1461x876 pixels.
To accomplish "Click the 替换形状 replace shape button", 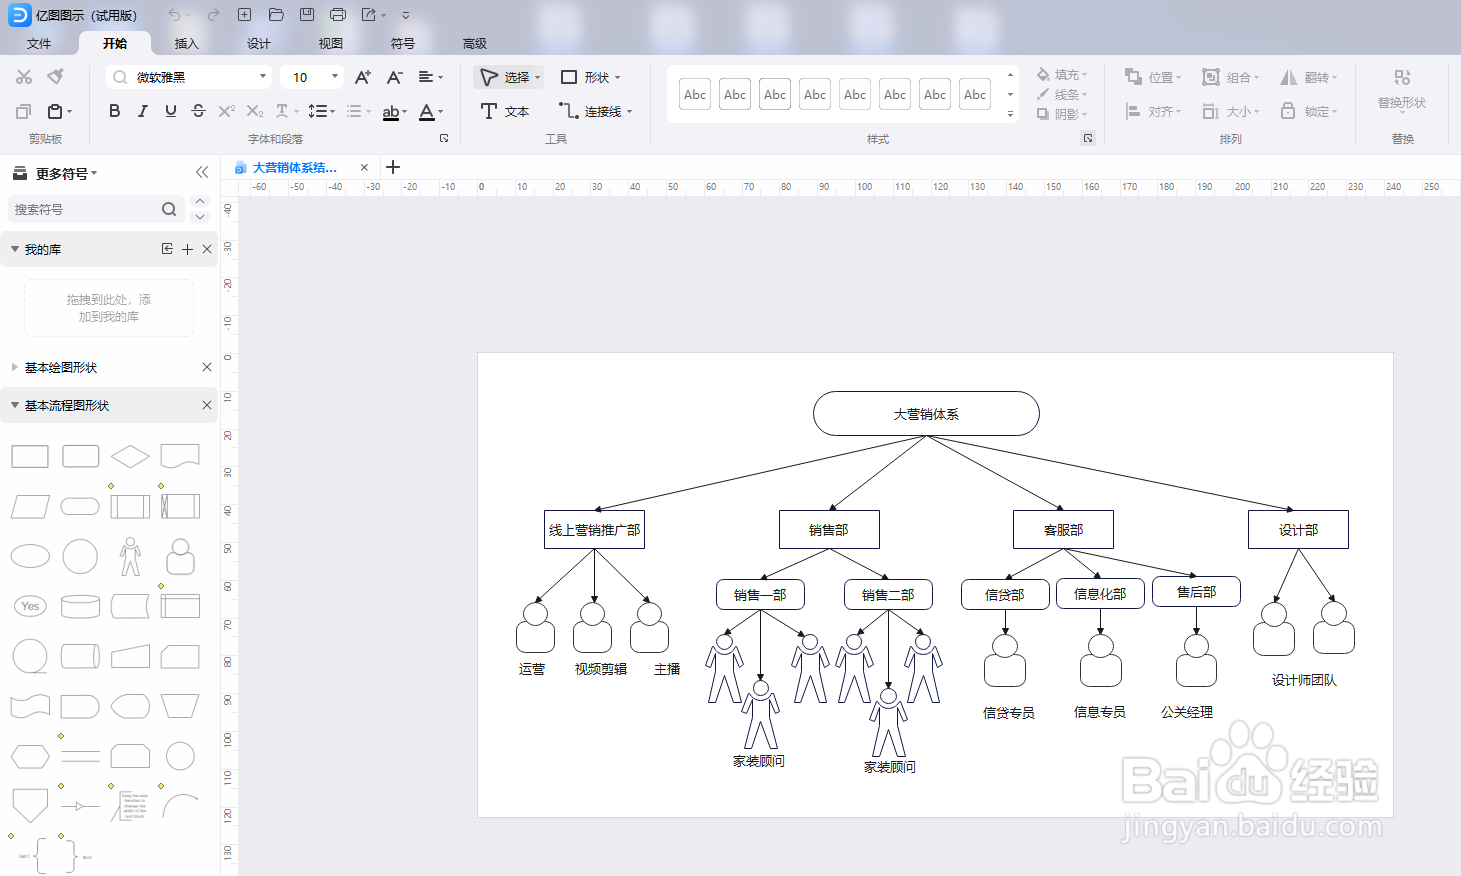I will [1402, 90].
